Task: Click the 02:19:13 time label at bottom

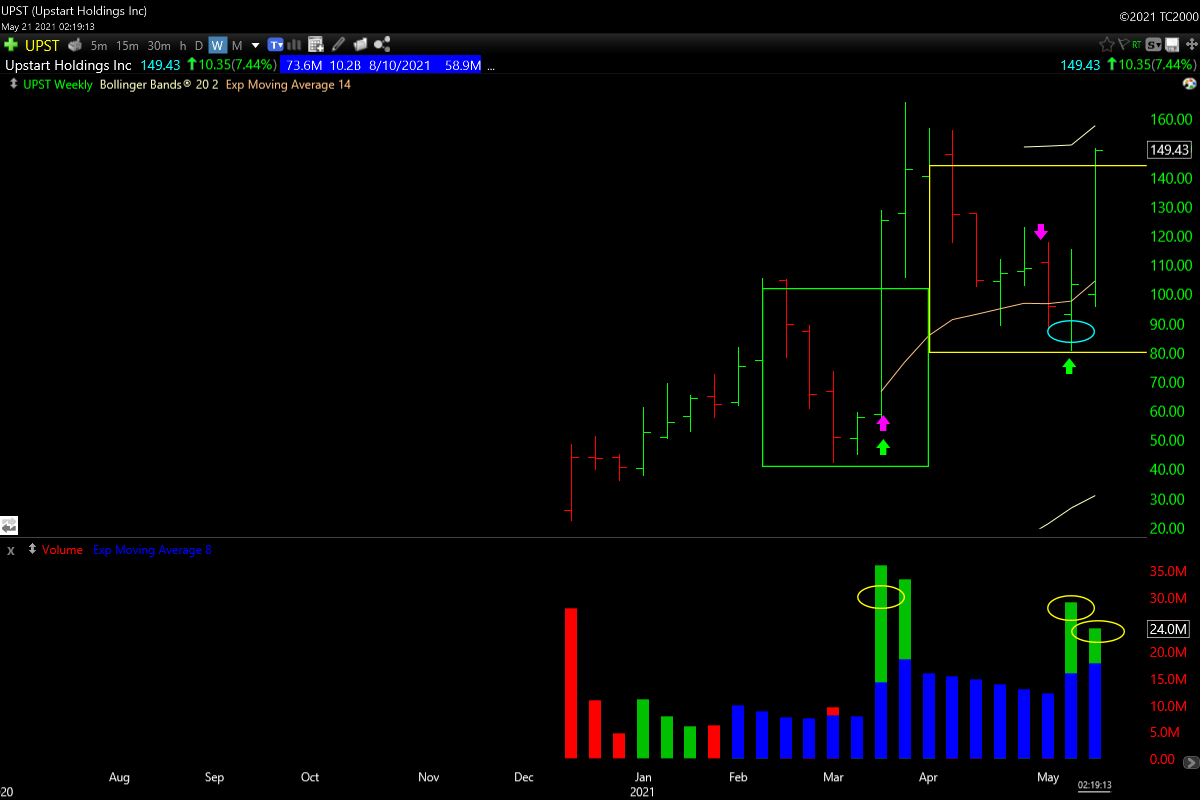Action: click(x=1094, y=785)
